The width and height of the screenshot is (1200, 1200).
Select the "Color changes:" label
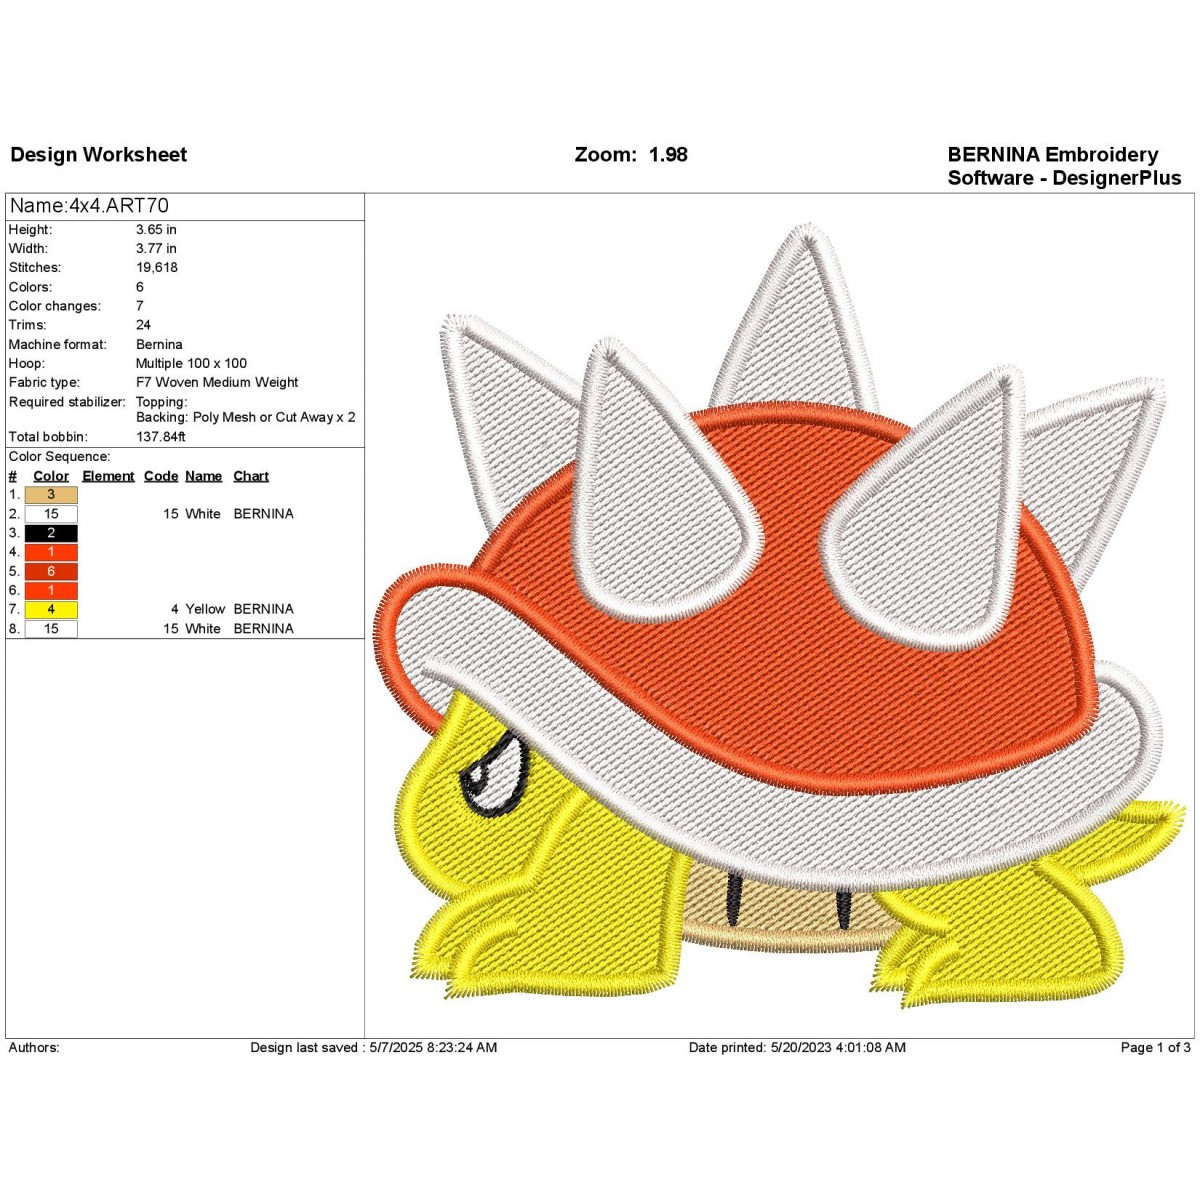(x=55, y=306)
